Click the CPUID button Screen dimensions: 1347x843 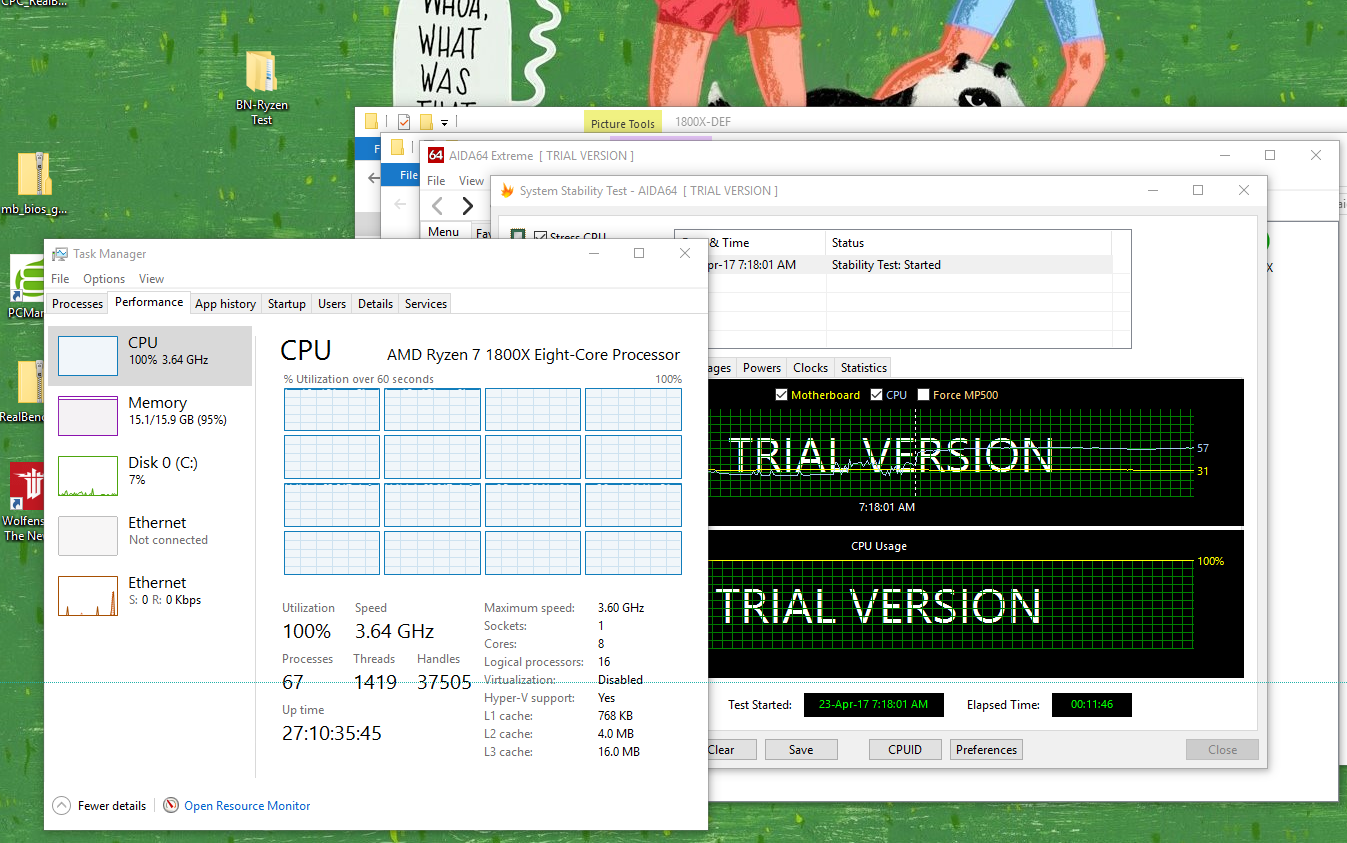pyautogui.click(x=905, y=750)
